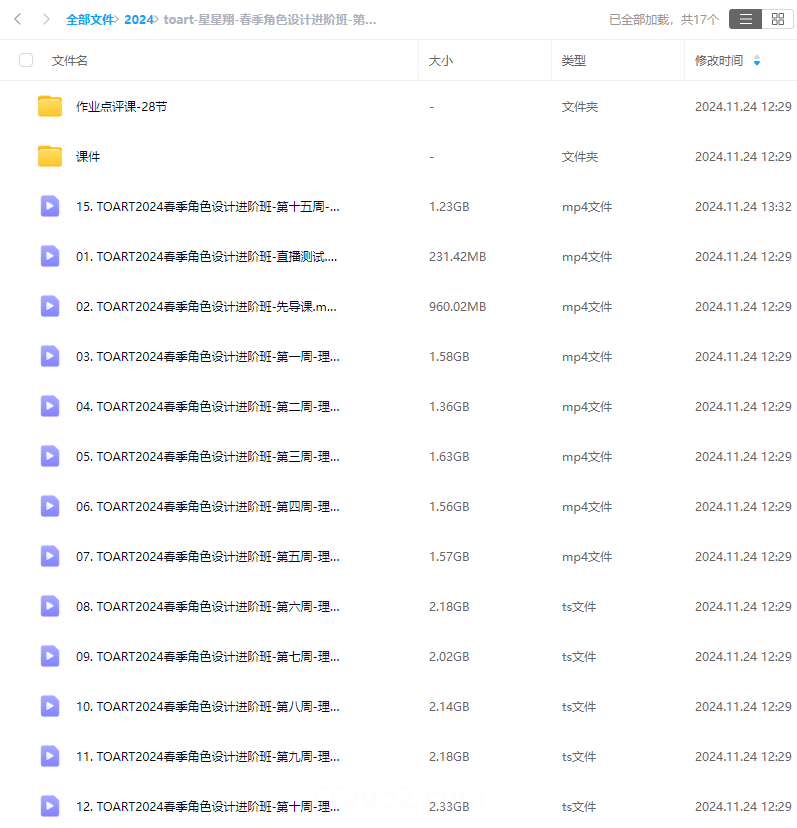This screenshot has width=797, height=828.
Task: Open the 作业点评课-28节 folder icon
Action: [50, 106]
